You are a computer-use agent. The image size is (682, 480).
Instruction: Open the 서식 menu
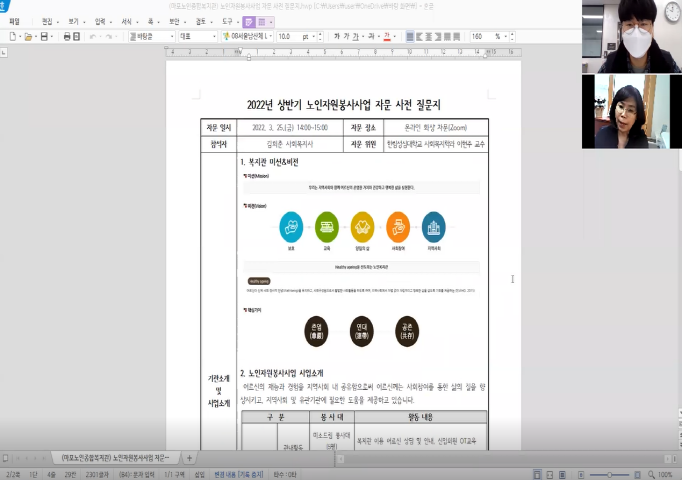(127, 22)
